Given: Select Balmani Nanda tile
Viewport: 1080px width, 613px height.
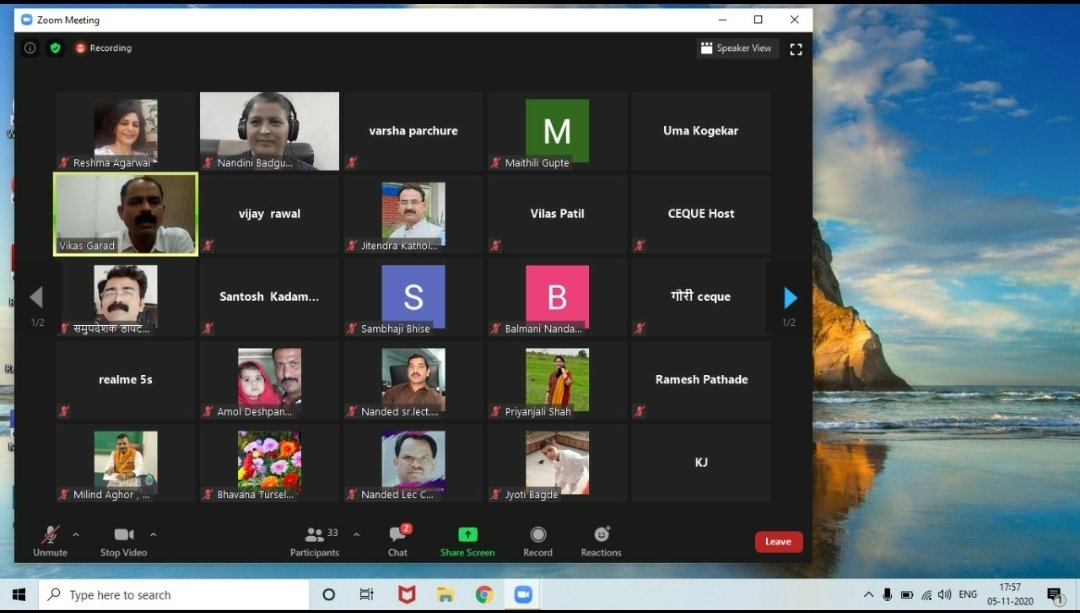Looking at the screenshot, I should coord(557,297).
